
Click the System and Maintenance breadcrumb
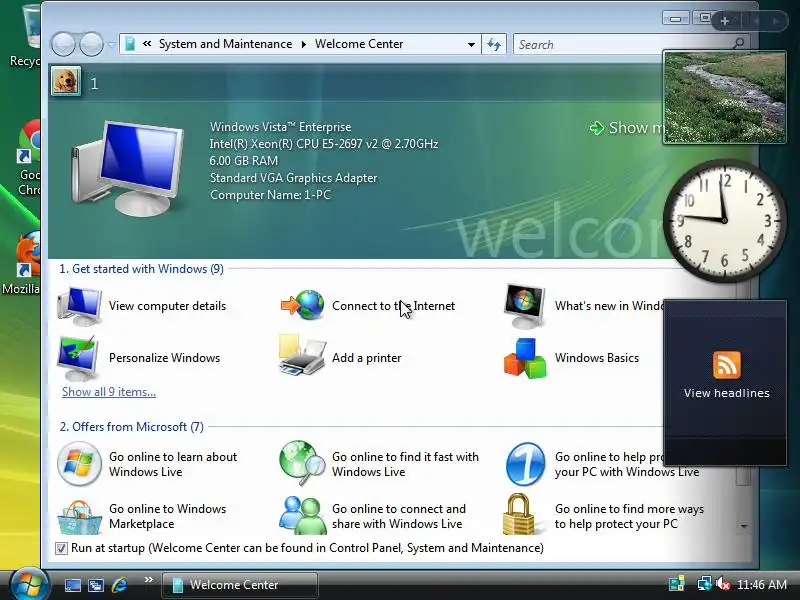(x=226, y=44)
